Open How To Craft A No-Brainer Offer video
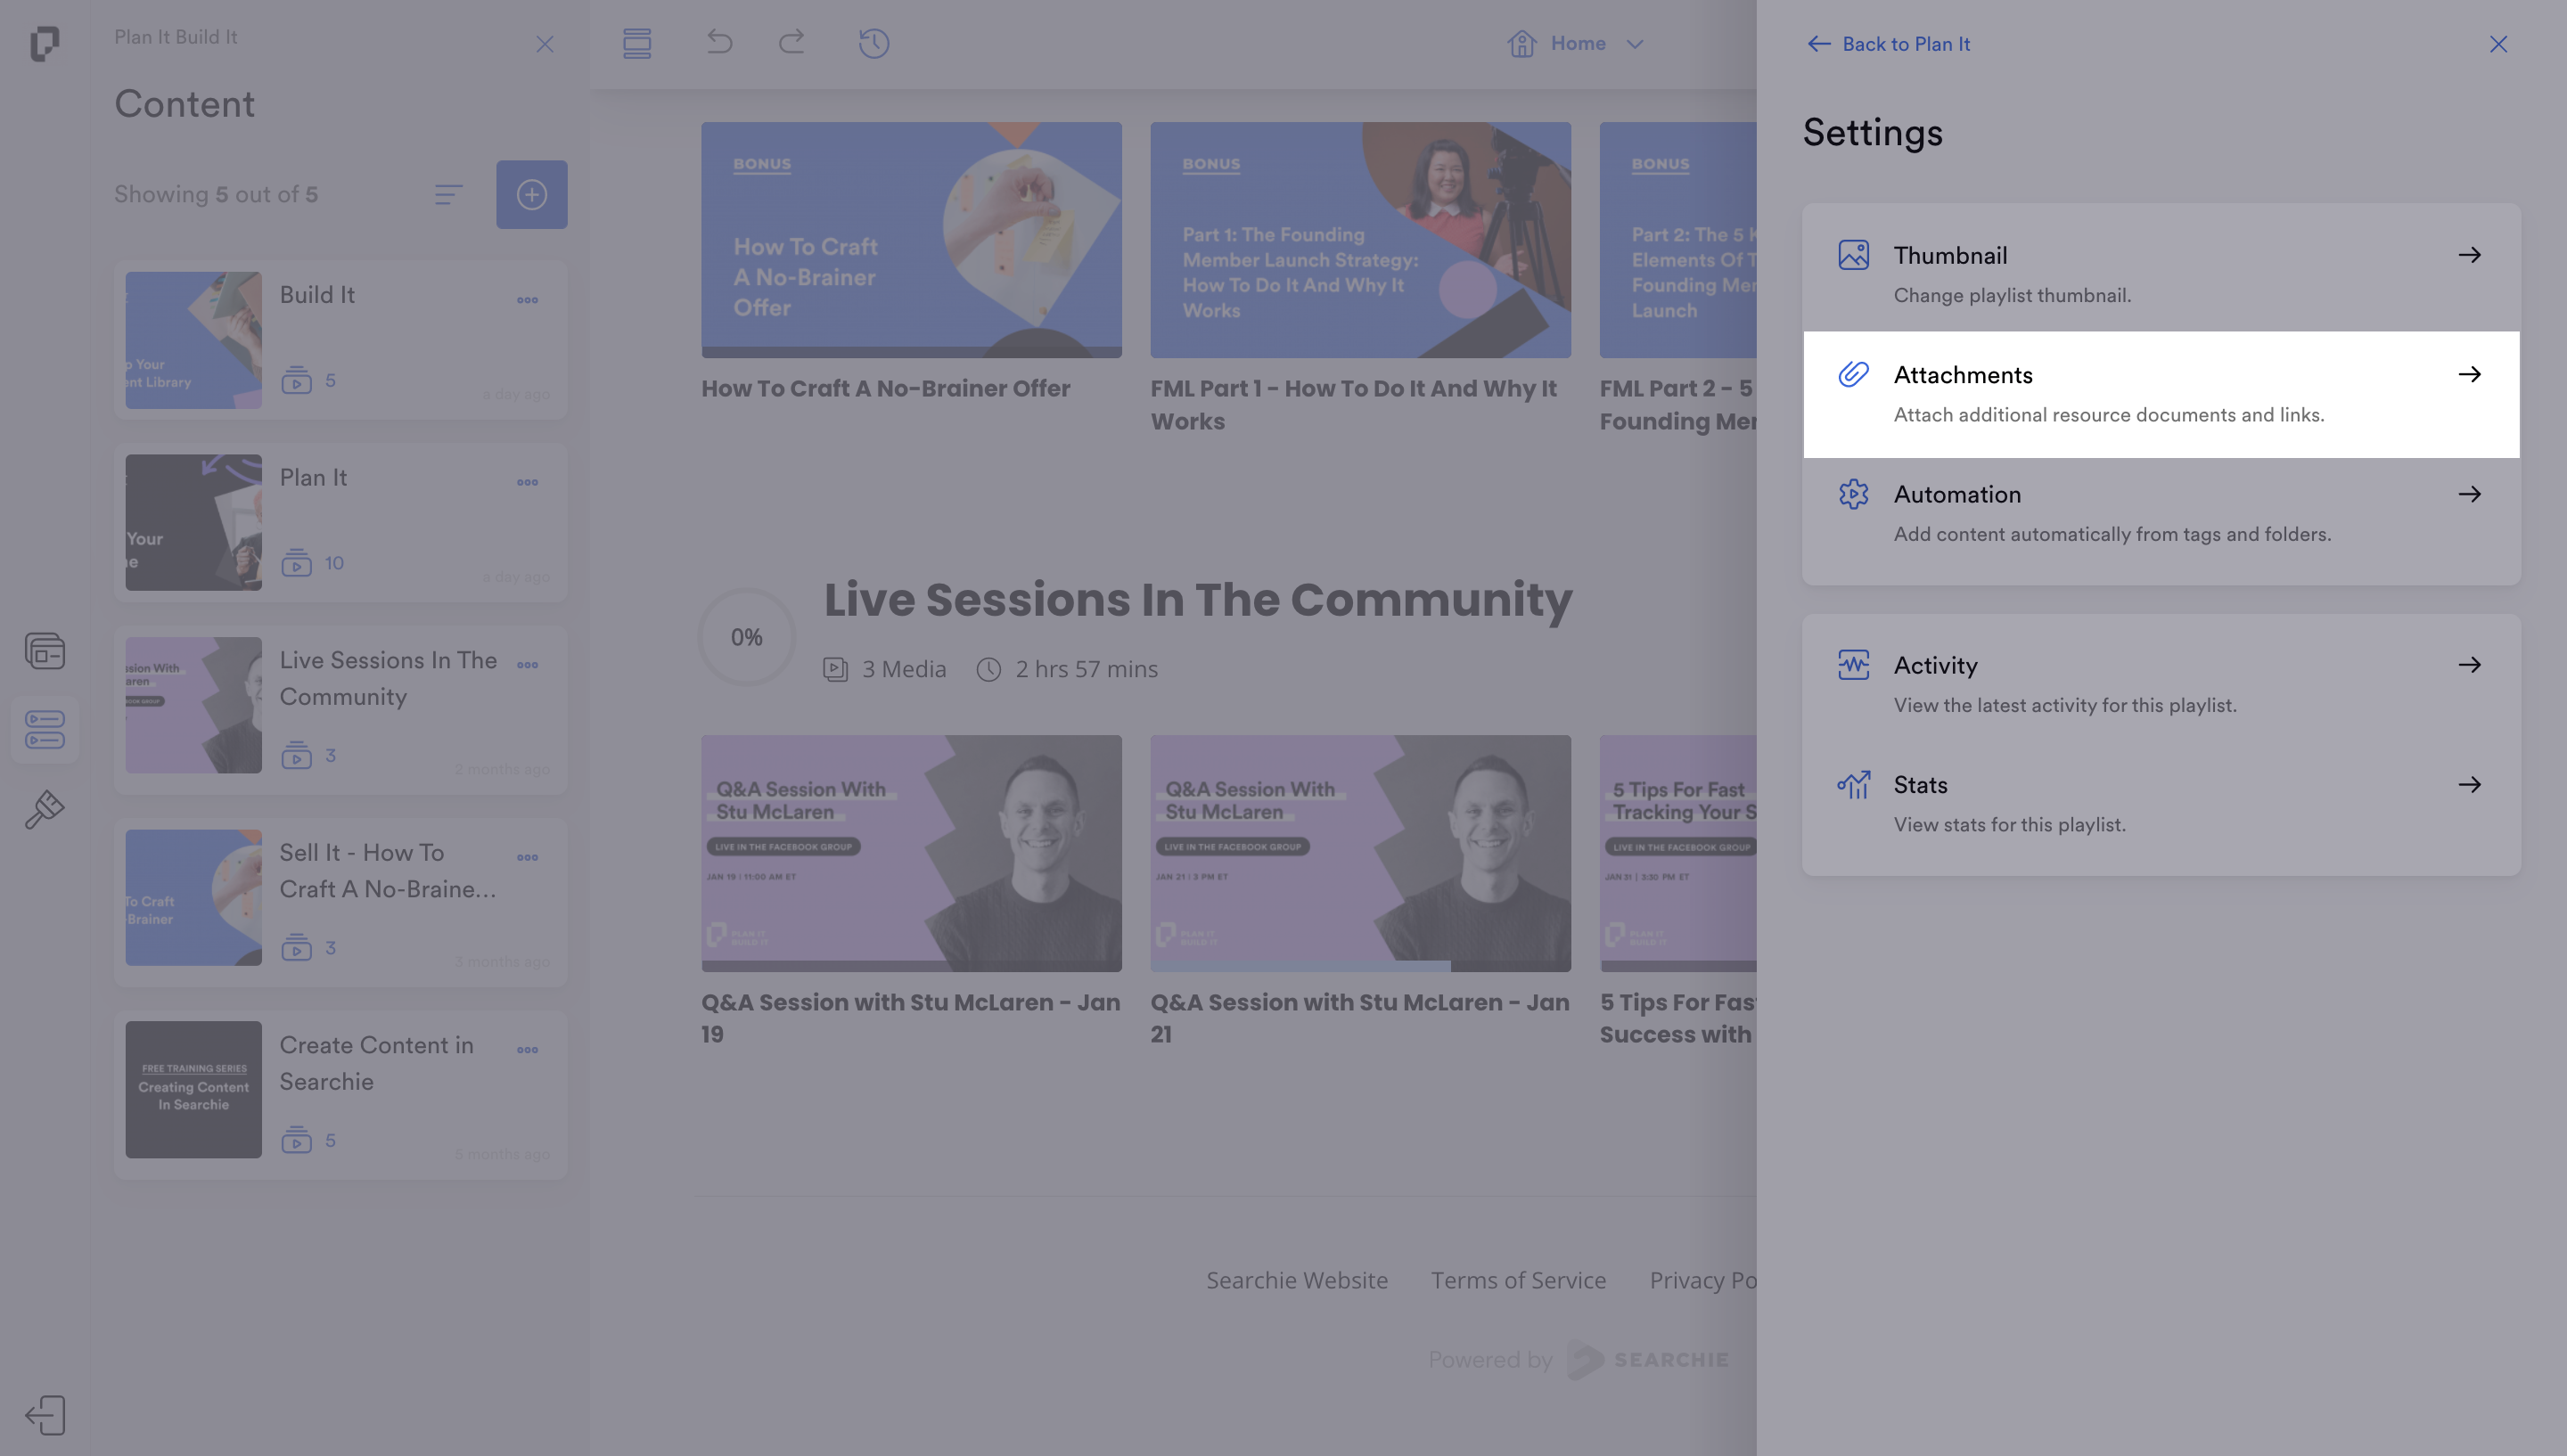 (911, 240)
